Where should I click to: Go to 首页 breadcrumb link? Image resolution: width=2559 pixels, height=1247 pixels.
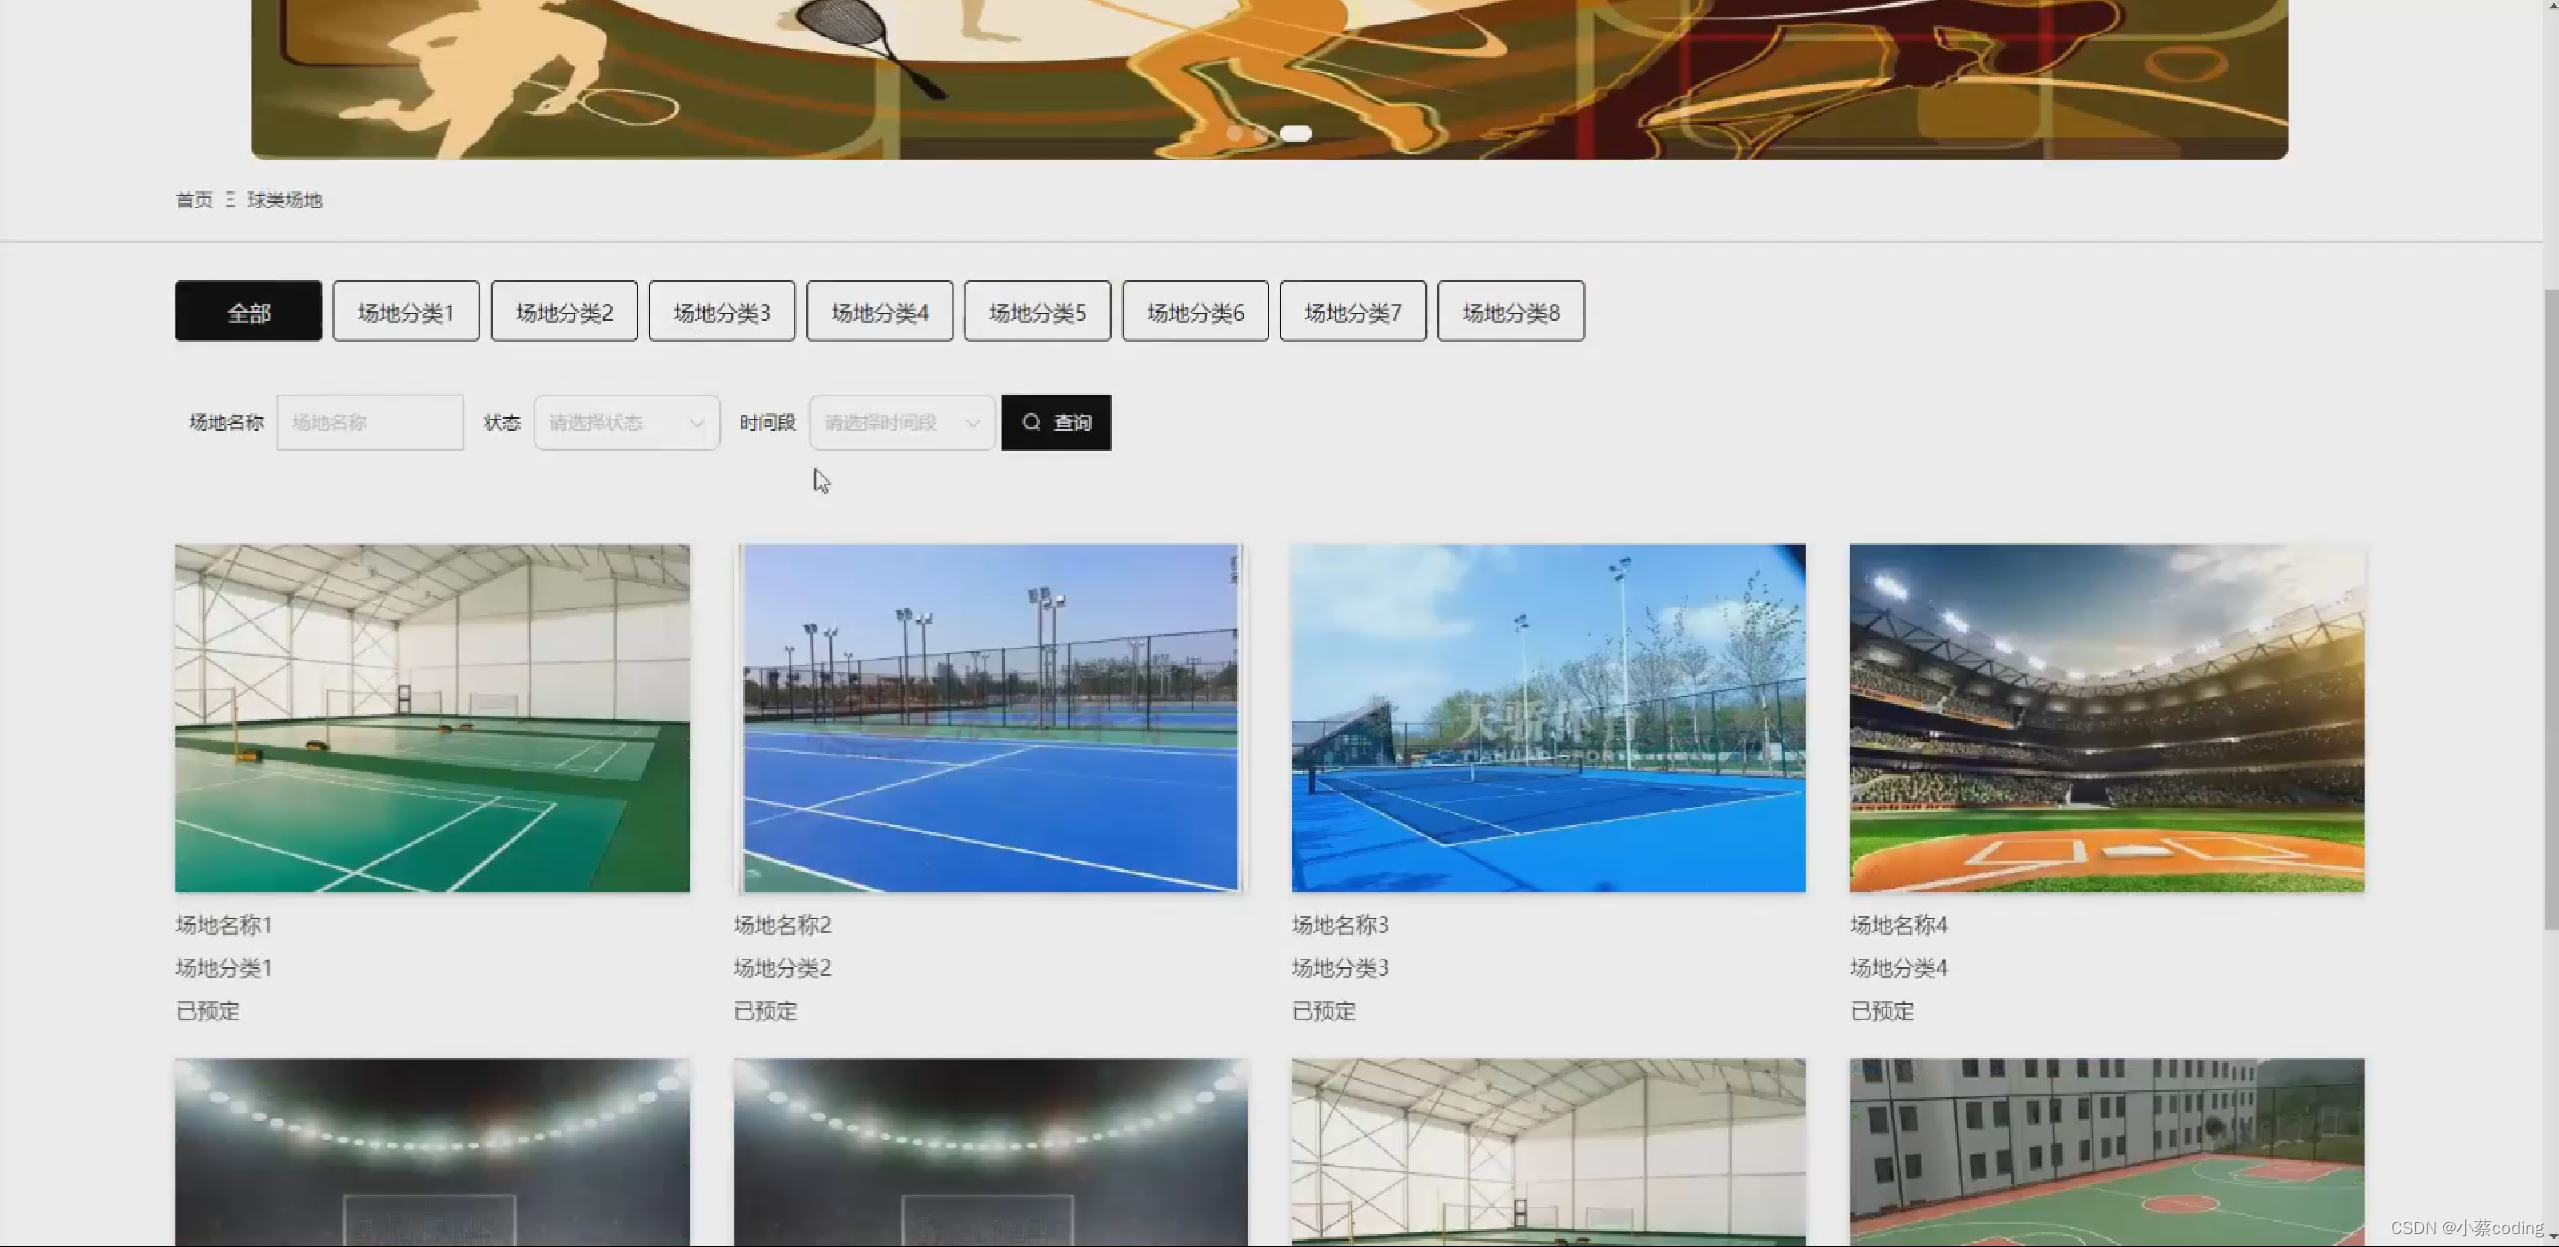pyautogui.click(x=194, y=200)
